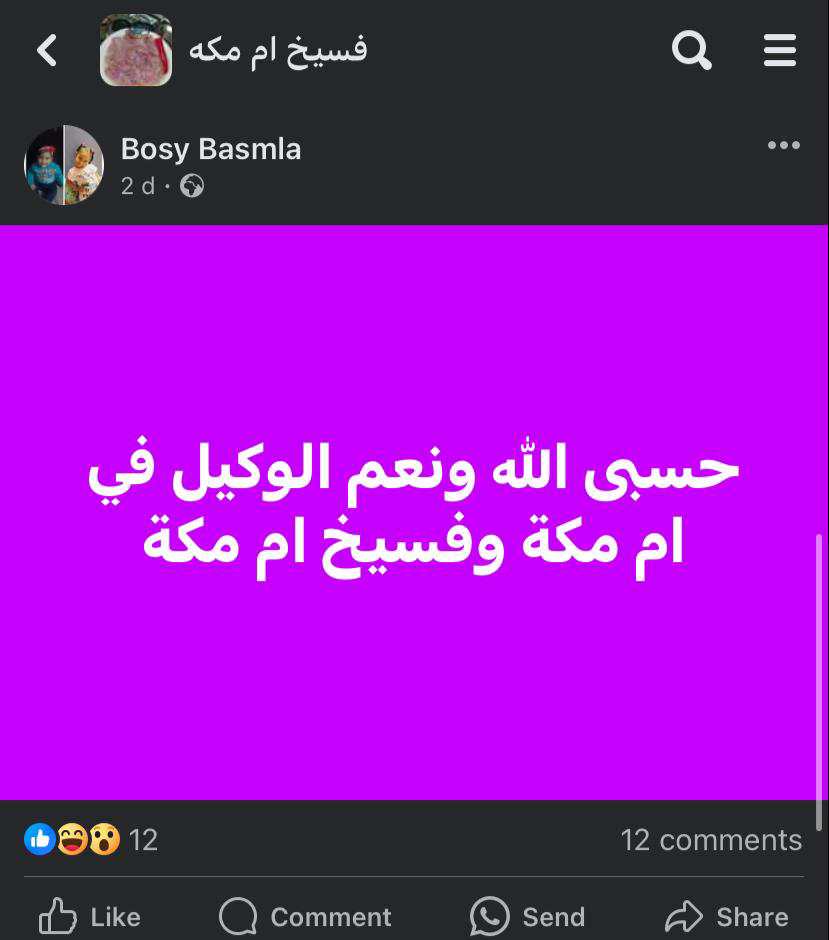Open the hamburger menu icon
Screen dimensions: 829x940
[x=780, y=50]
